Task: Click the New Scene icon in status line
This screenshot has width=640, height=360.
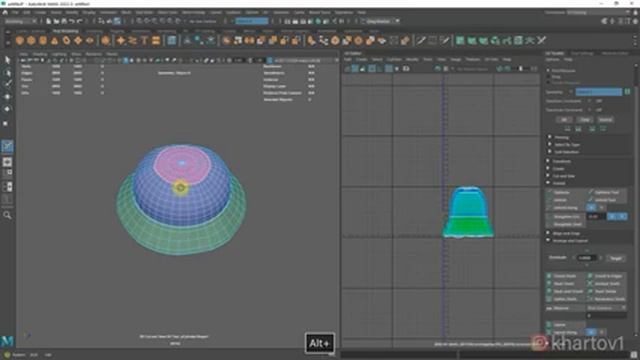Action: pos(49,21)
